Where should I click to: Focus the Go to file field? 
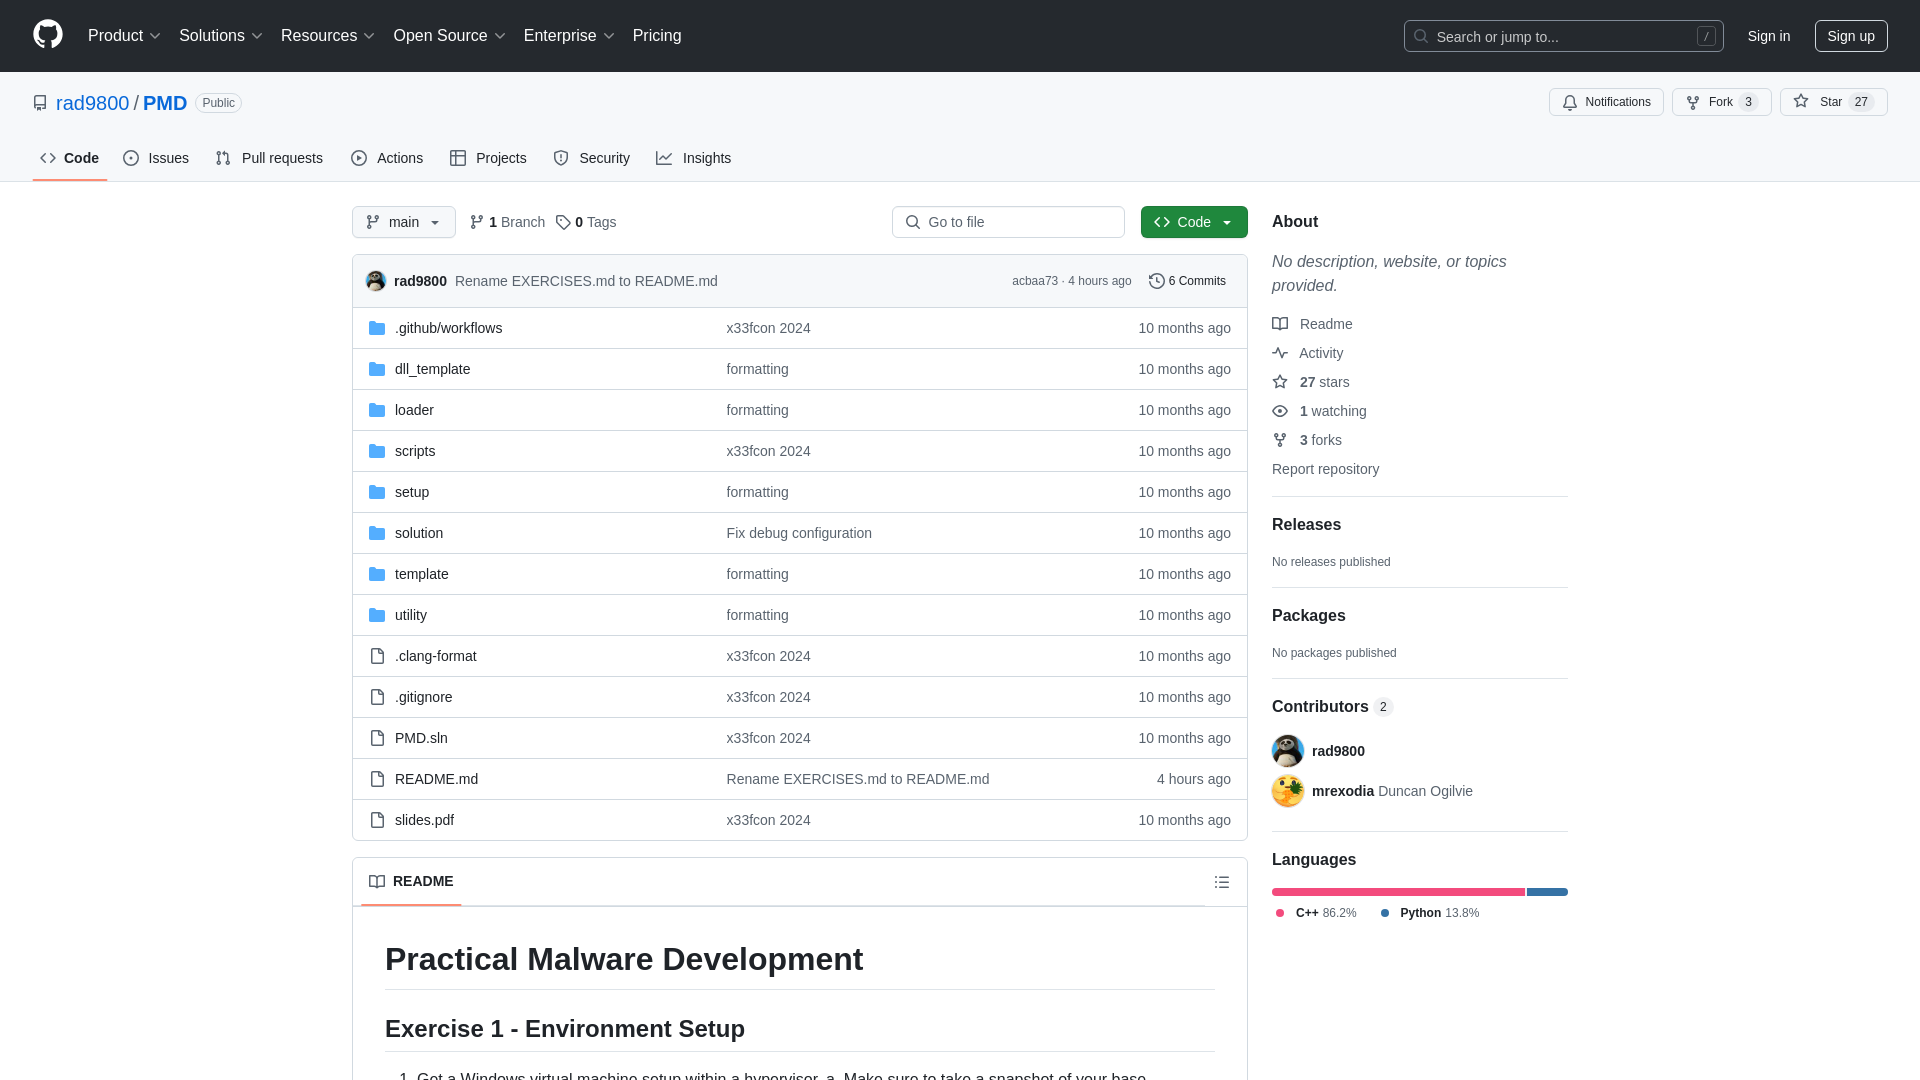[x=1008, y=222]
